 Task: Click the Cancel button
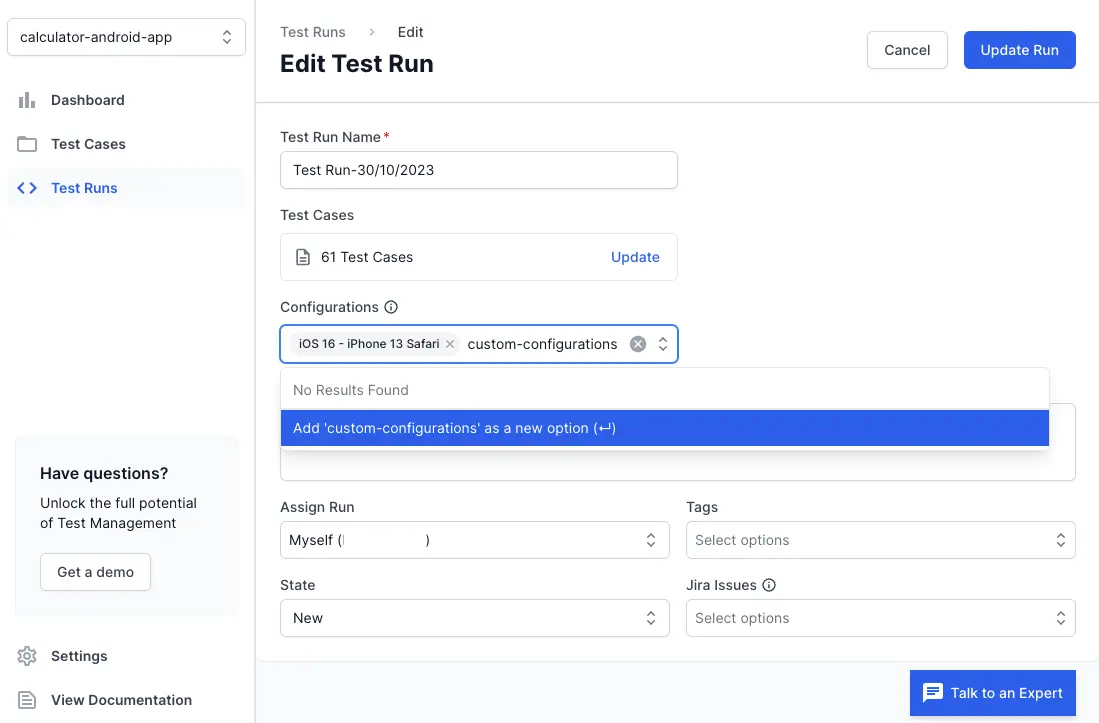point(907,50)
